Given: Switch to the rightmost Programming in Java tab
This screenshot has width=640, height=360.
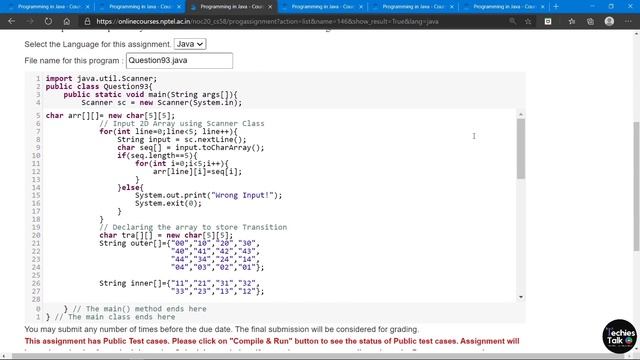Looking at the screenshot, I should (504, 7).
